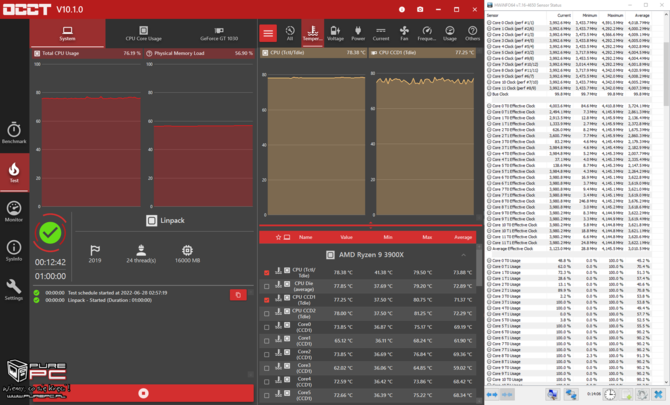Click HWiNFO expand columns arrows button
The height and width of the screenshot is (405, 670).
coord(492,394)
